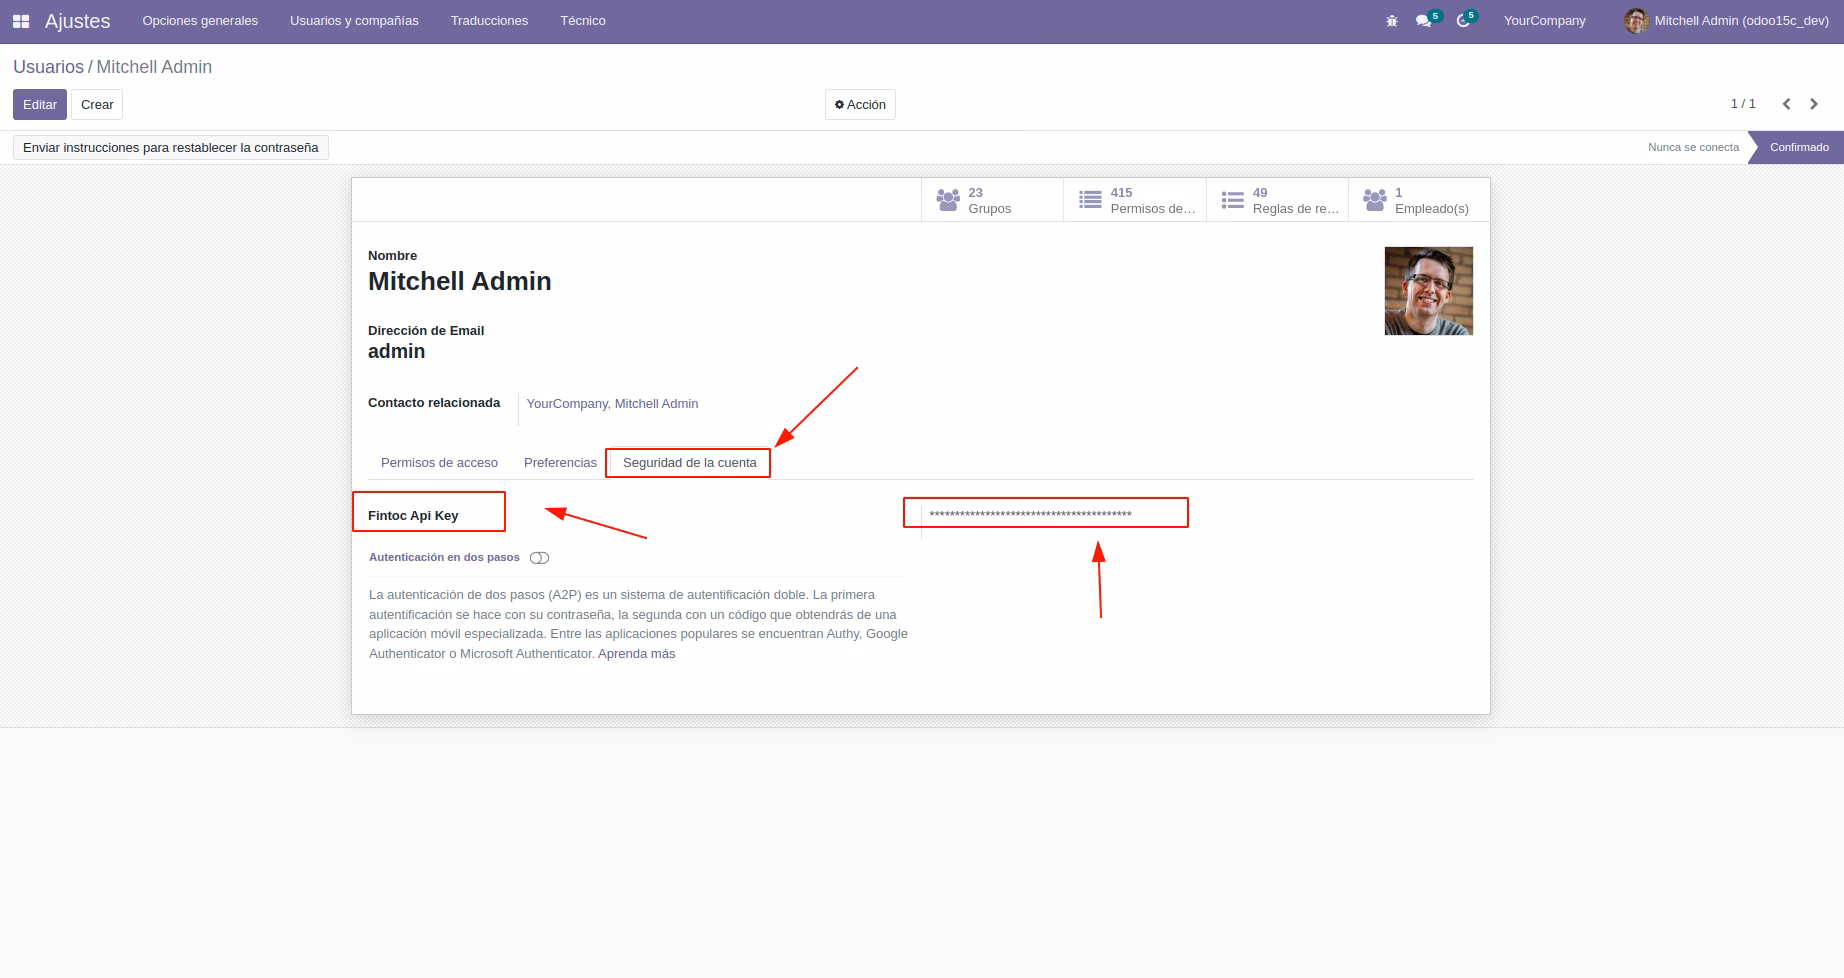Click the 49 Reglas de registro label
The image size is (1844, 978).
tap(1296, 200)
